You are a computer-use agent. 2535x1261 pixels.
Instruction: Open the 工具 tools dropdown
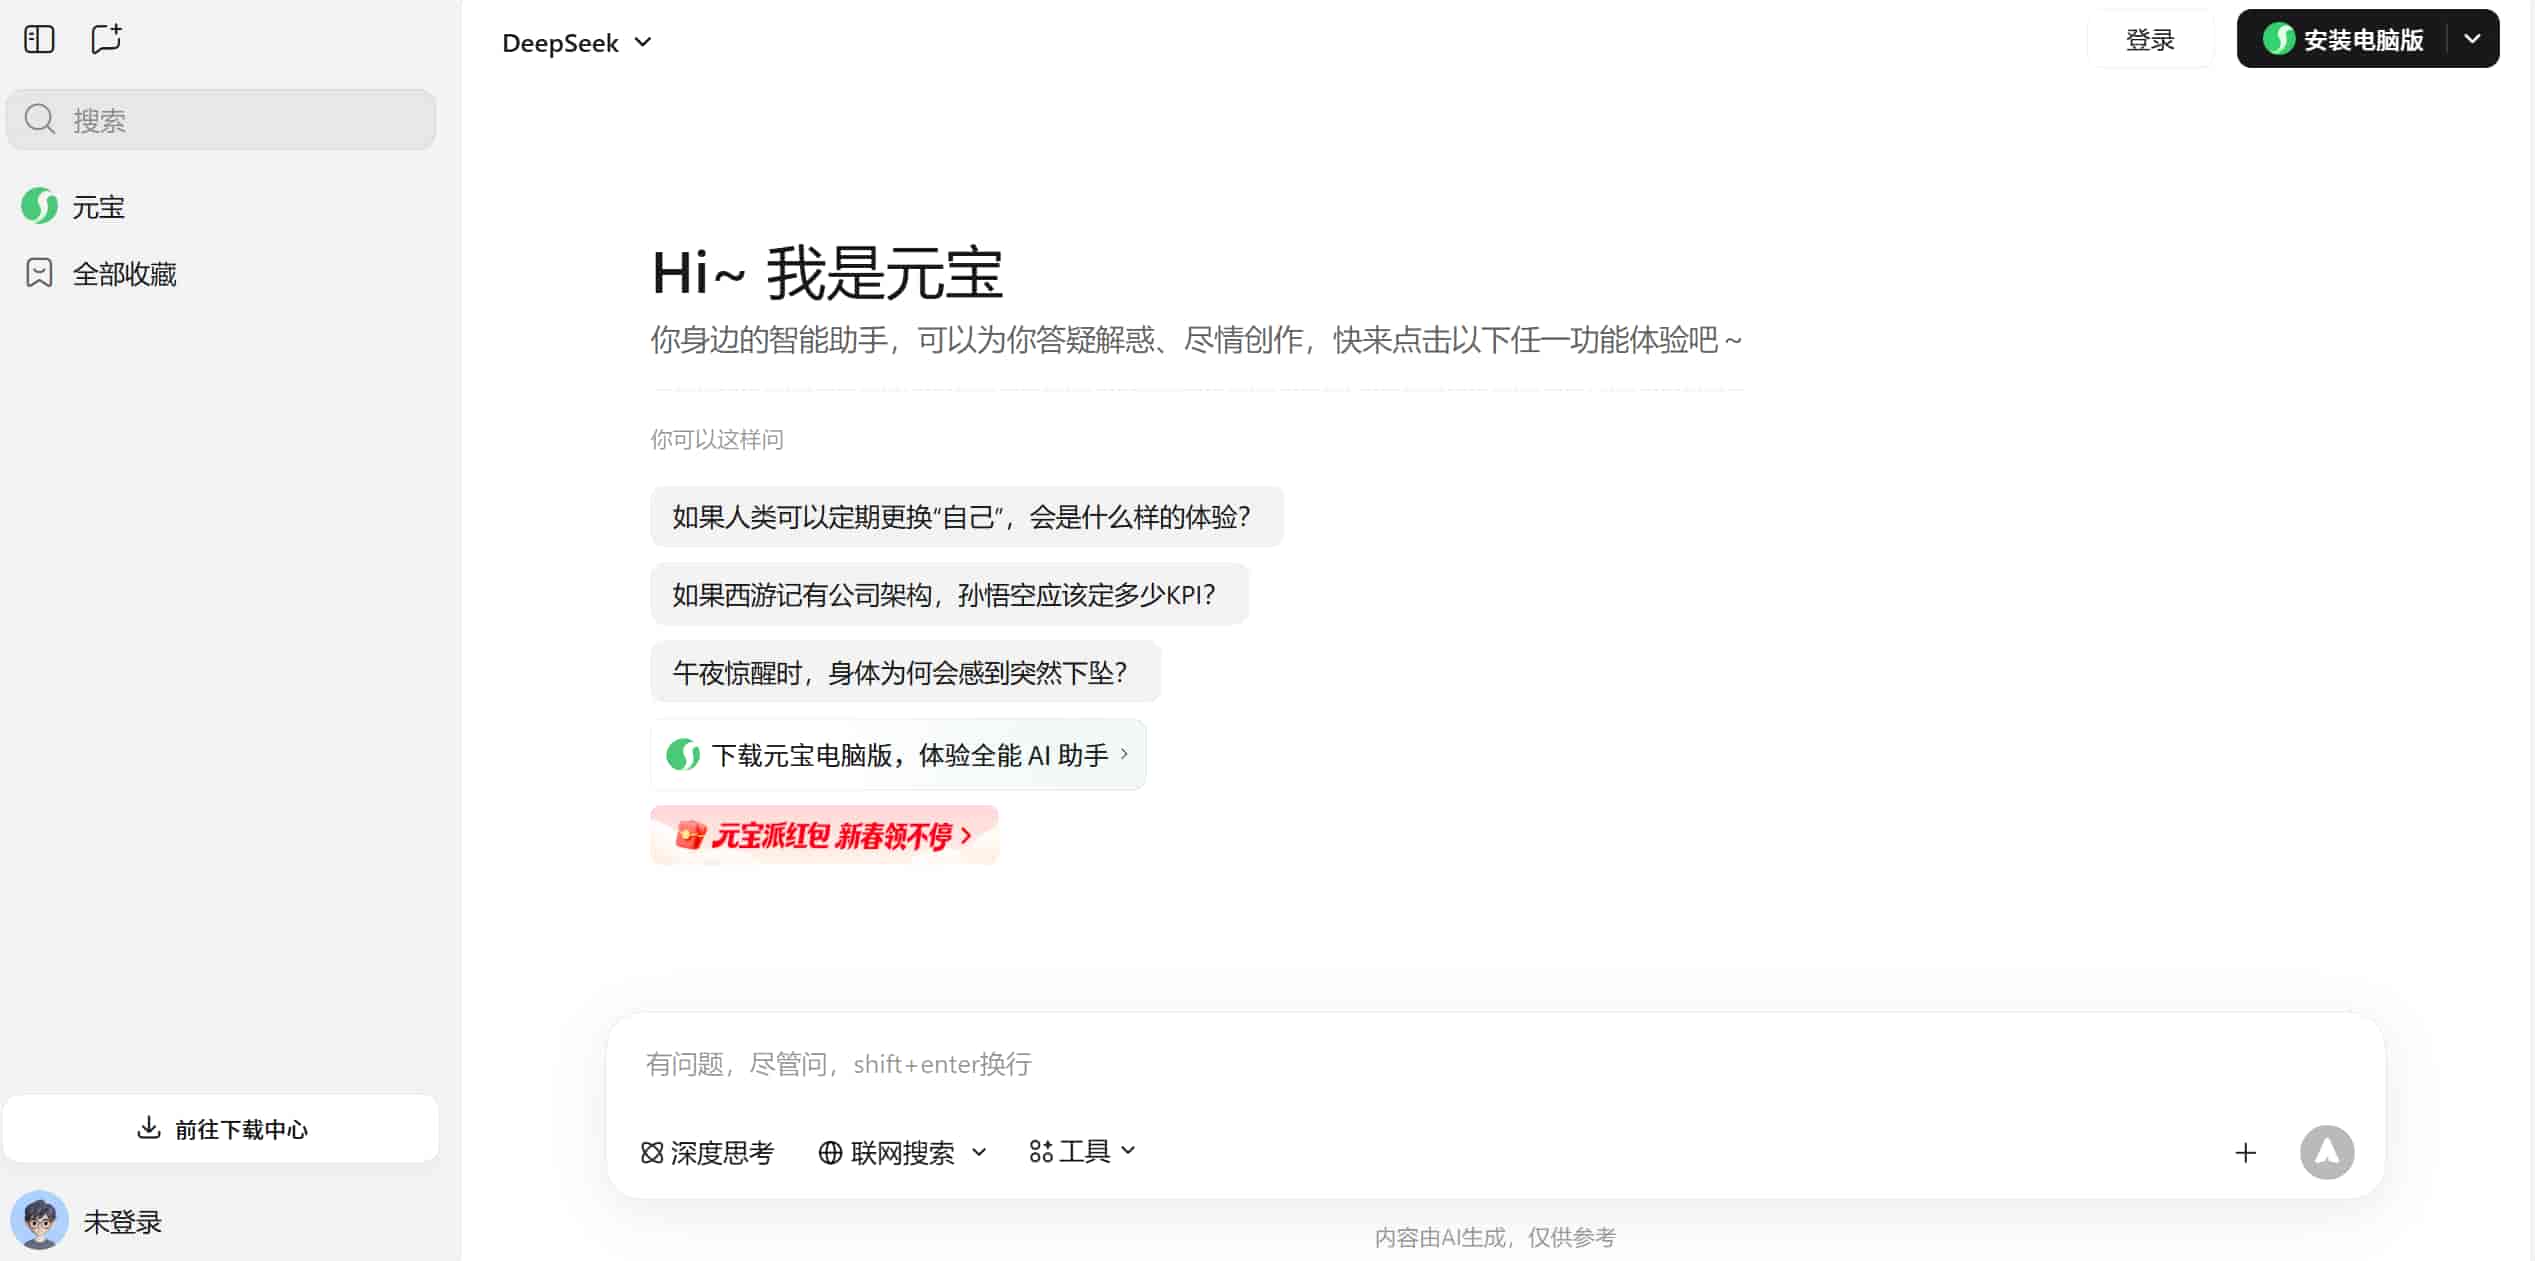[x=1083, y=1152]
